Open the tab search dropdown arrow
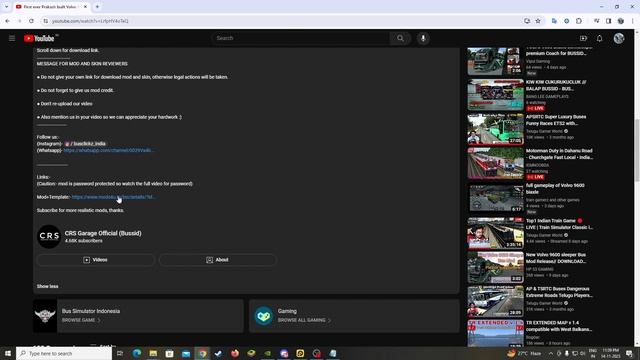This screenshot has width=640, height=360. coord(6,7)
